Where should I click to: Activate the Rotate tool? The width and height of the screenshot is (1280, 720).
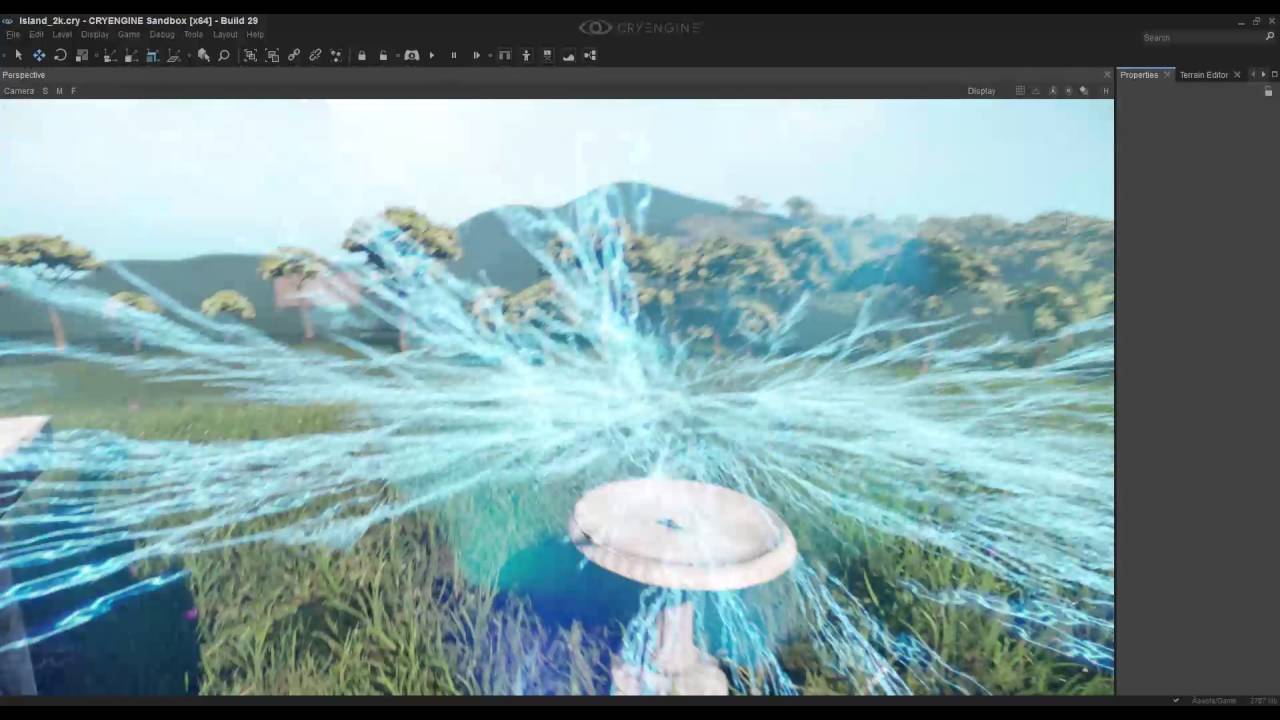click(x=60, y=55)
